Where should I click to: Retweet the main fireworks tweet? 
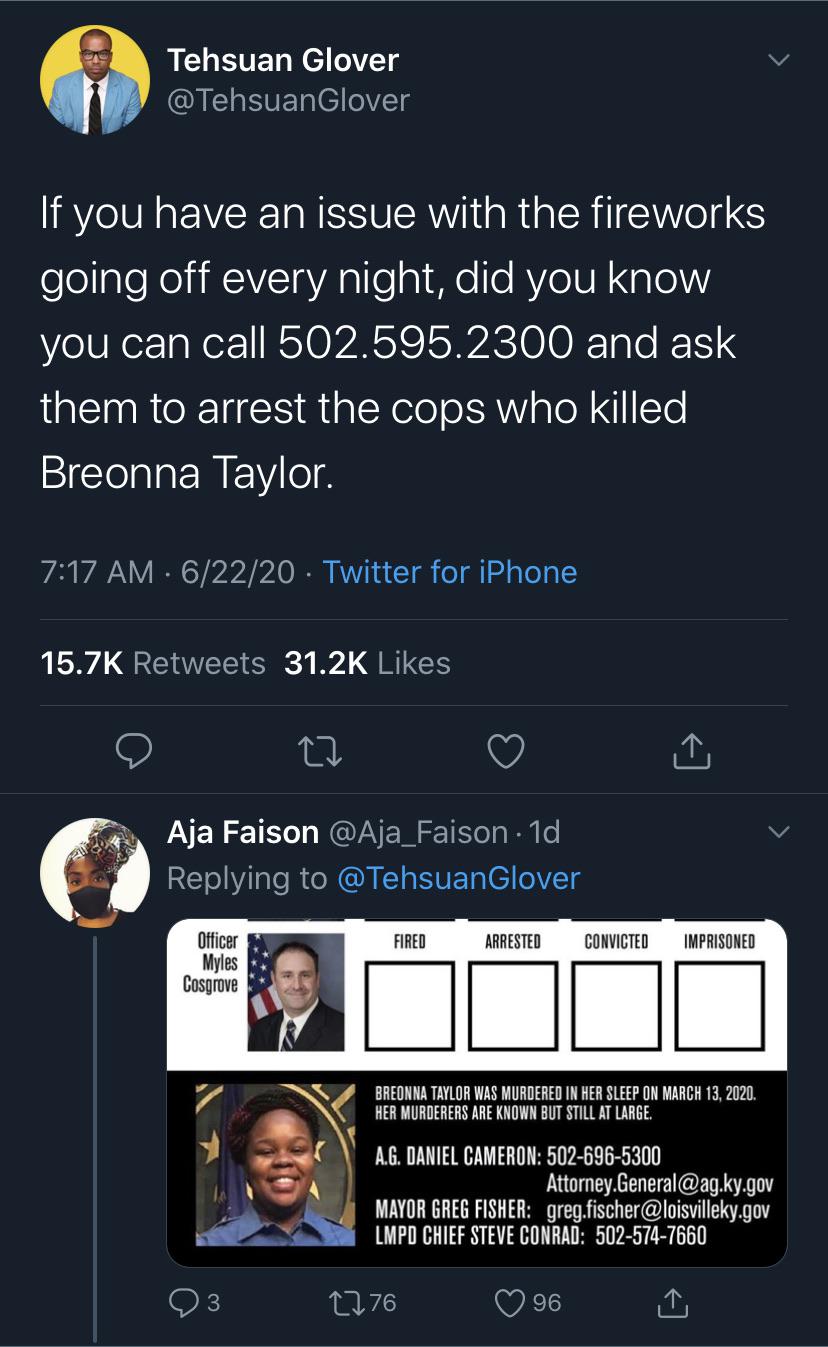pos(319,751)
